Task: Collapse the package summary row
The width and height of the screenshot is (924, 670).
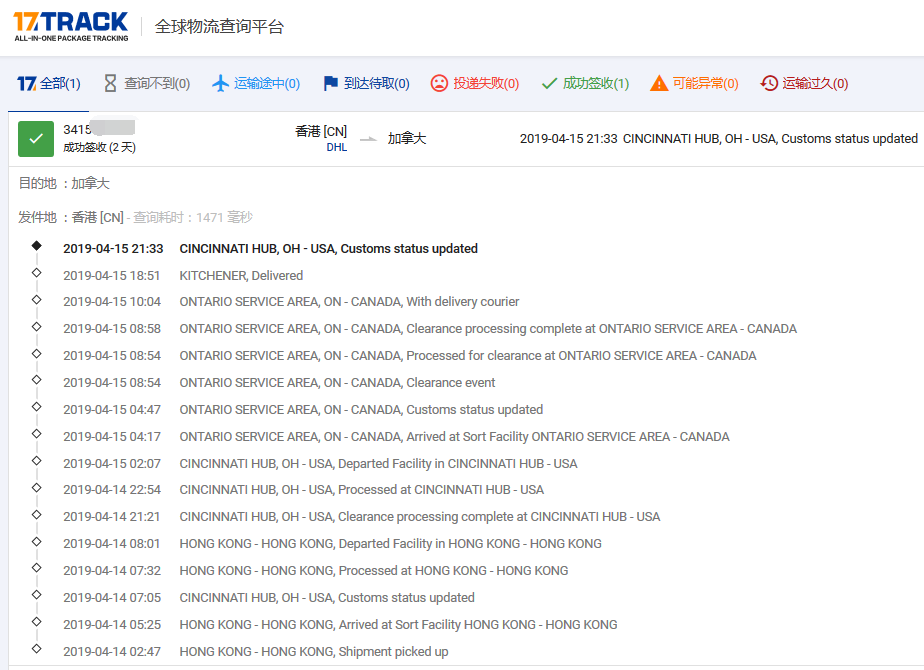Action: (460, 139)
